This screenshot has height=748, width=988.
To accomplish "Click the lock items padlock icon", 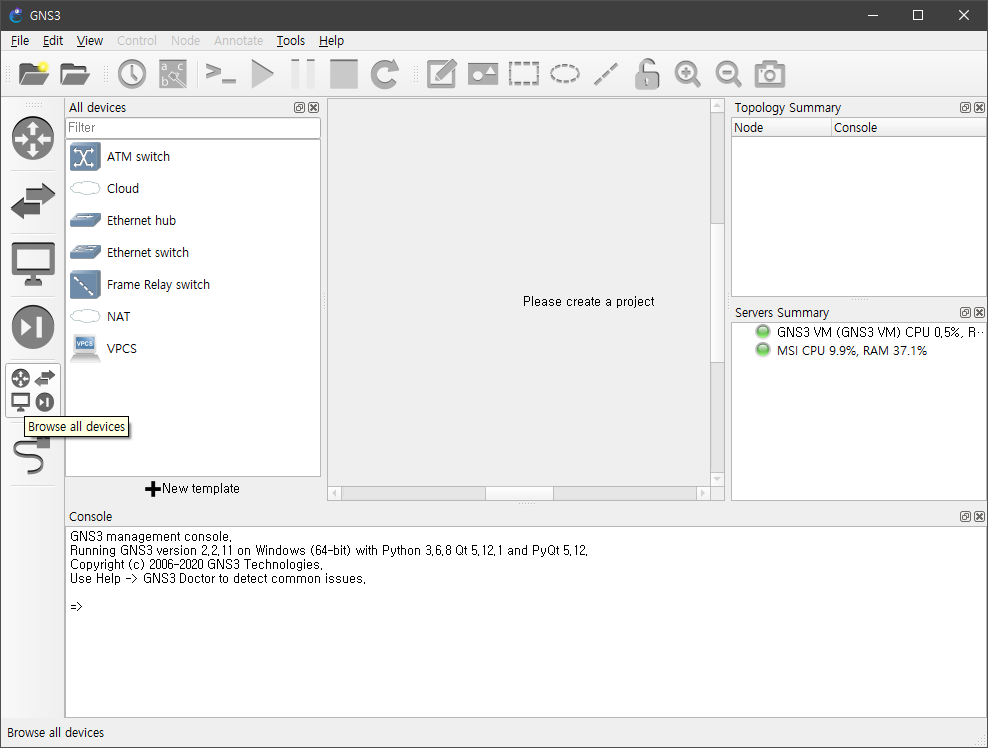I will point(646,74).
